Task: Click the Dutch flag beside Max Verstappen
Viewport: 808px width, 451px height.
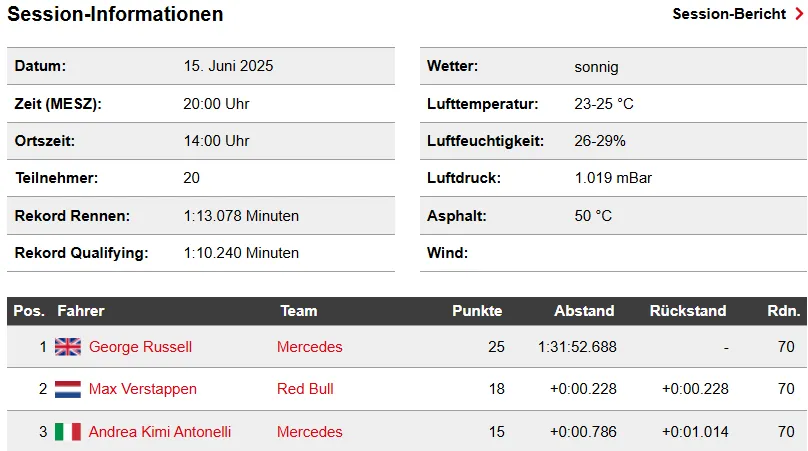Action: pyautogui.click(x=68, y=389)
